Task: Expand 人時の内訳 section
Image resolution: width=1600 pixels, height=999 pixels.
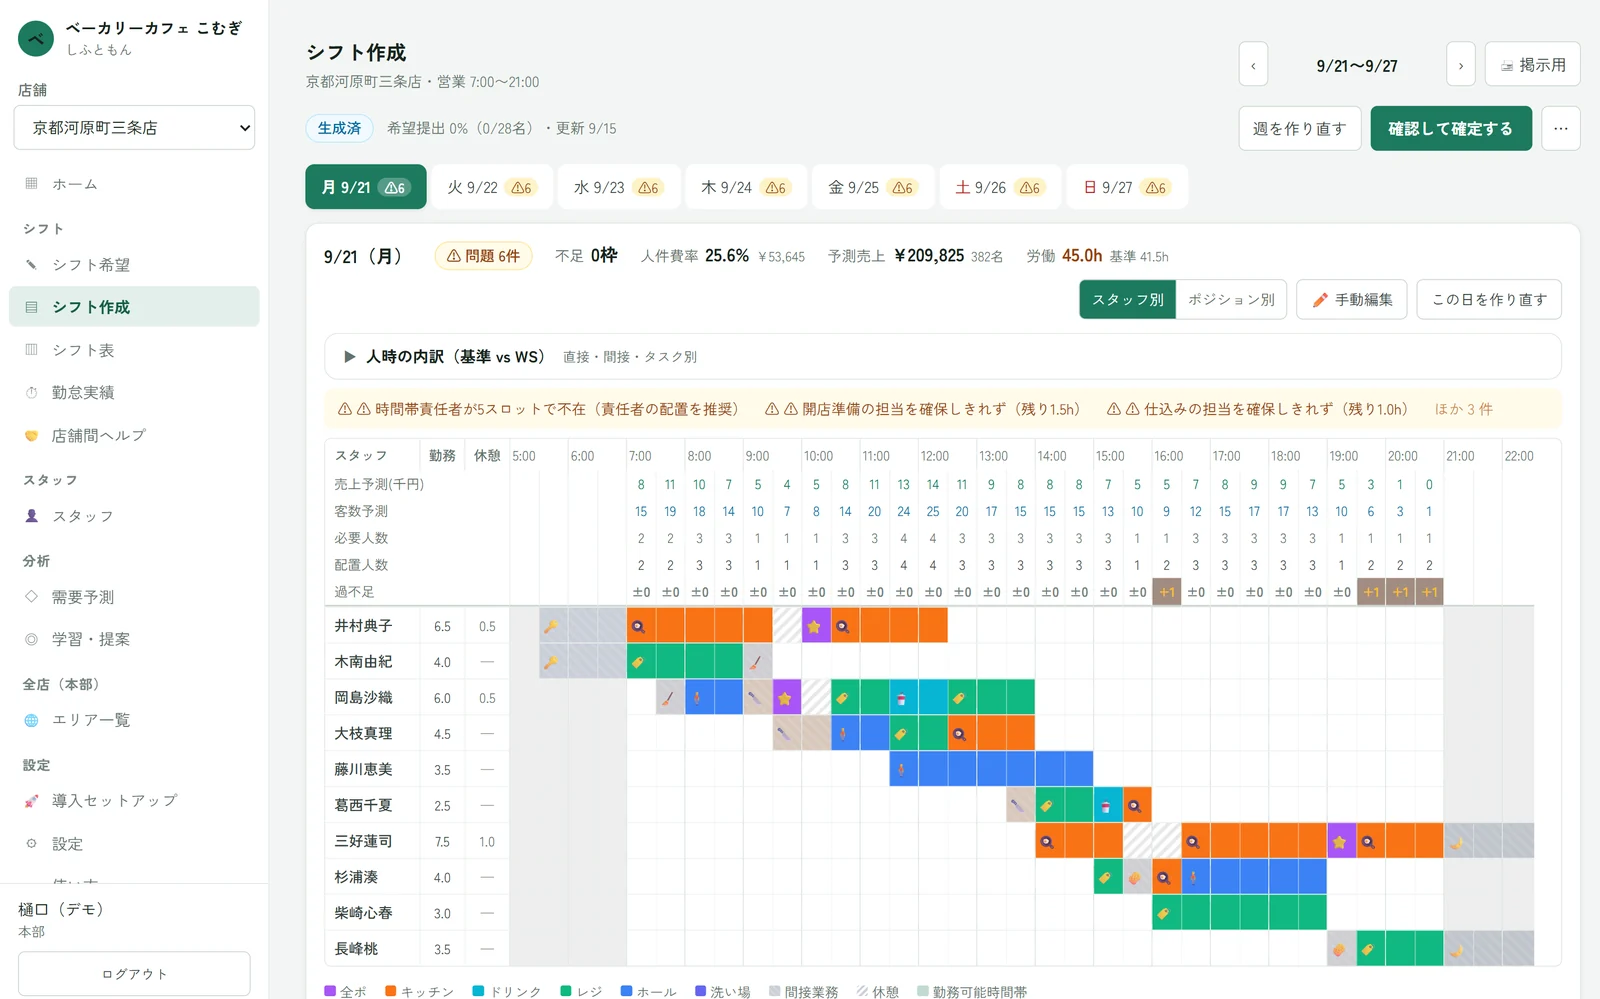Action: pos(943,356)
